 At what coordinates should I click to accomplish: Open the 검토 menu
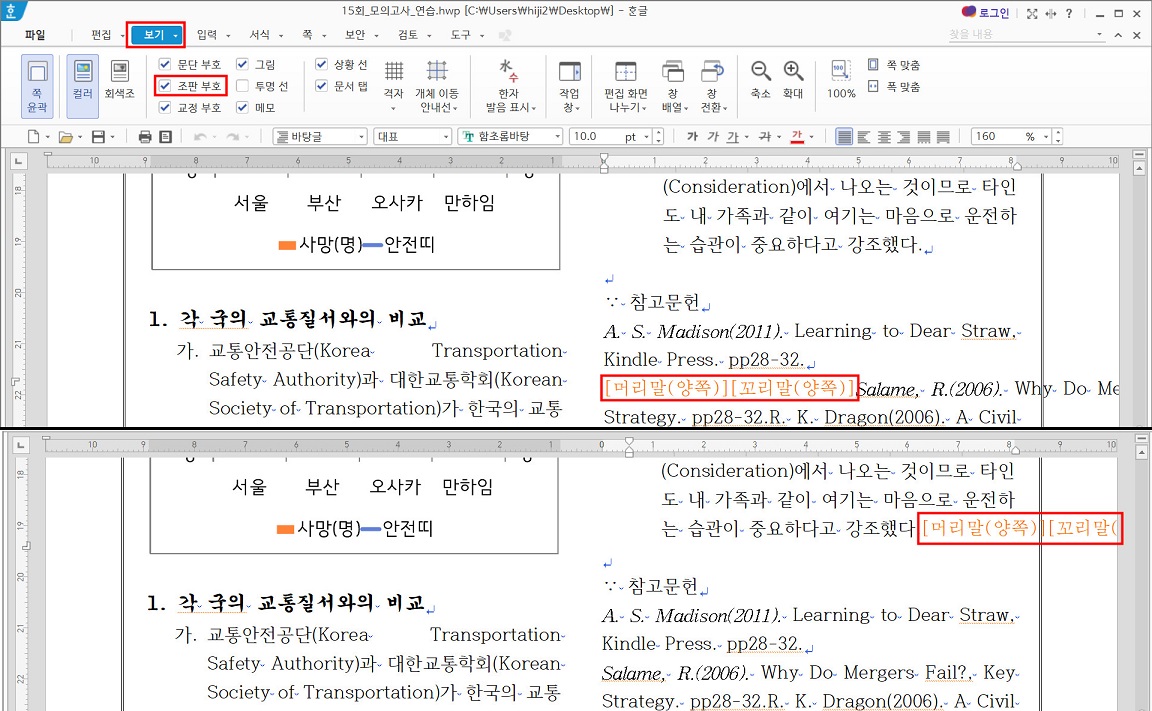pyautogui.click(x=408, y=35)
